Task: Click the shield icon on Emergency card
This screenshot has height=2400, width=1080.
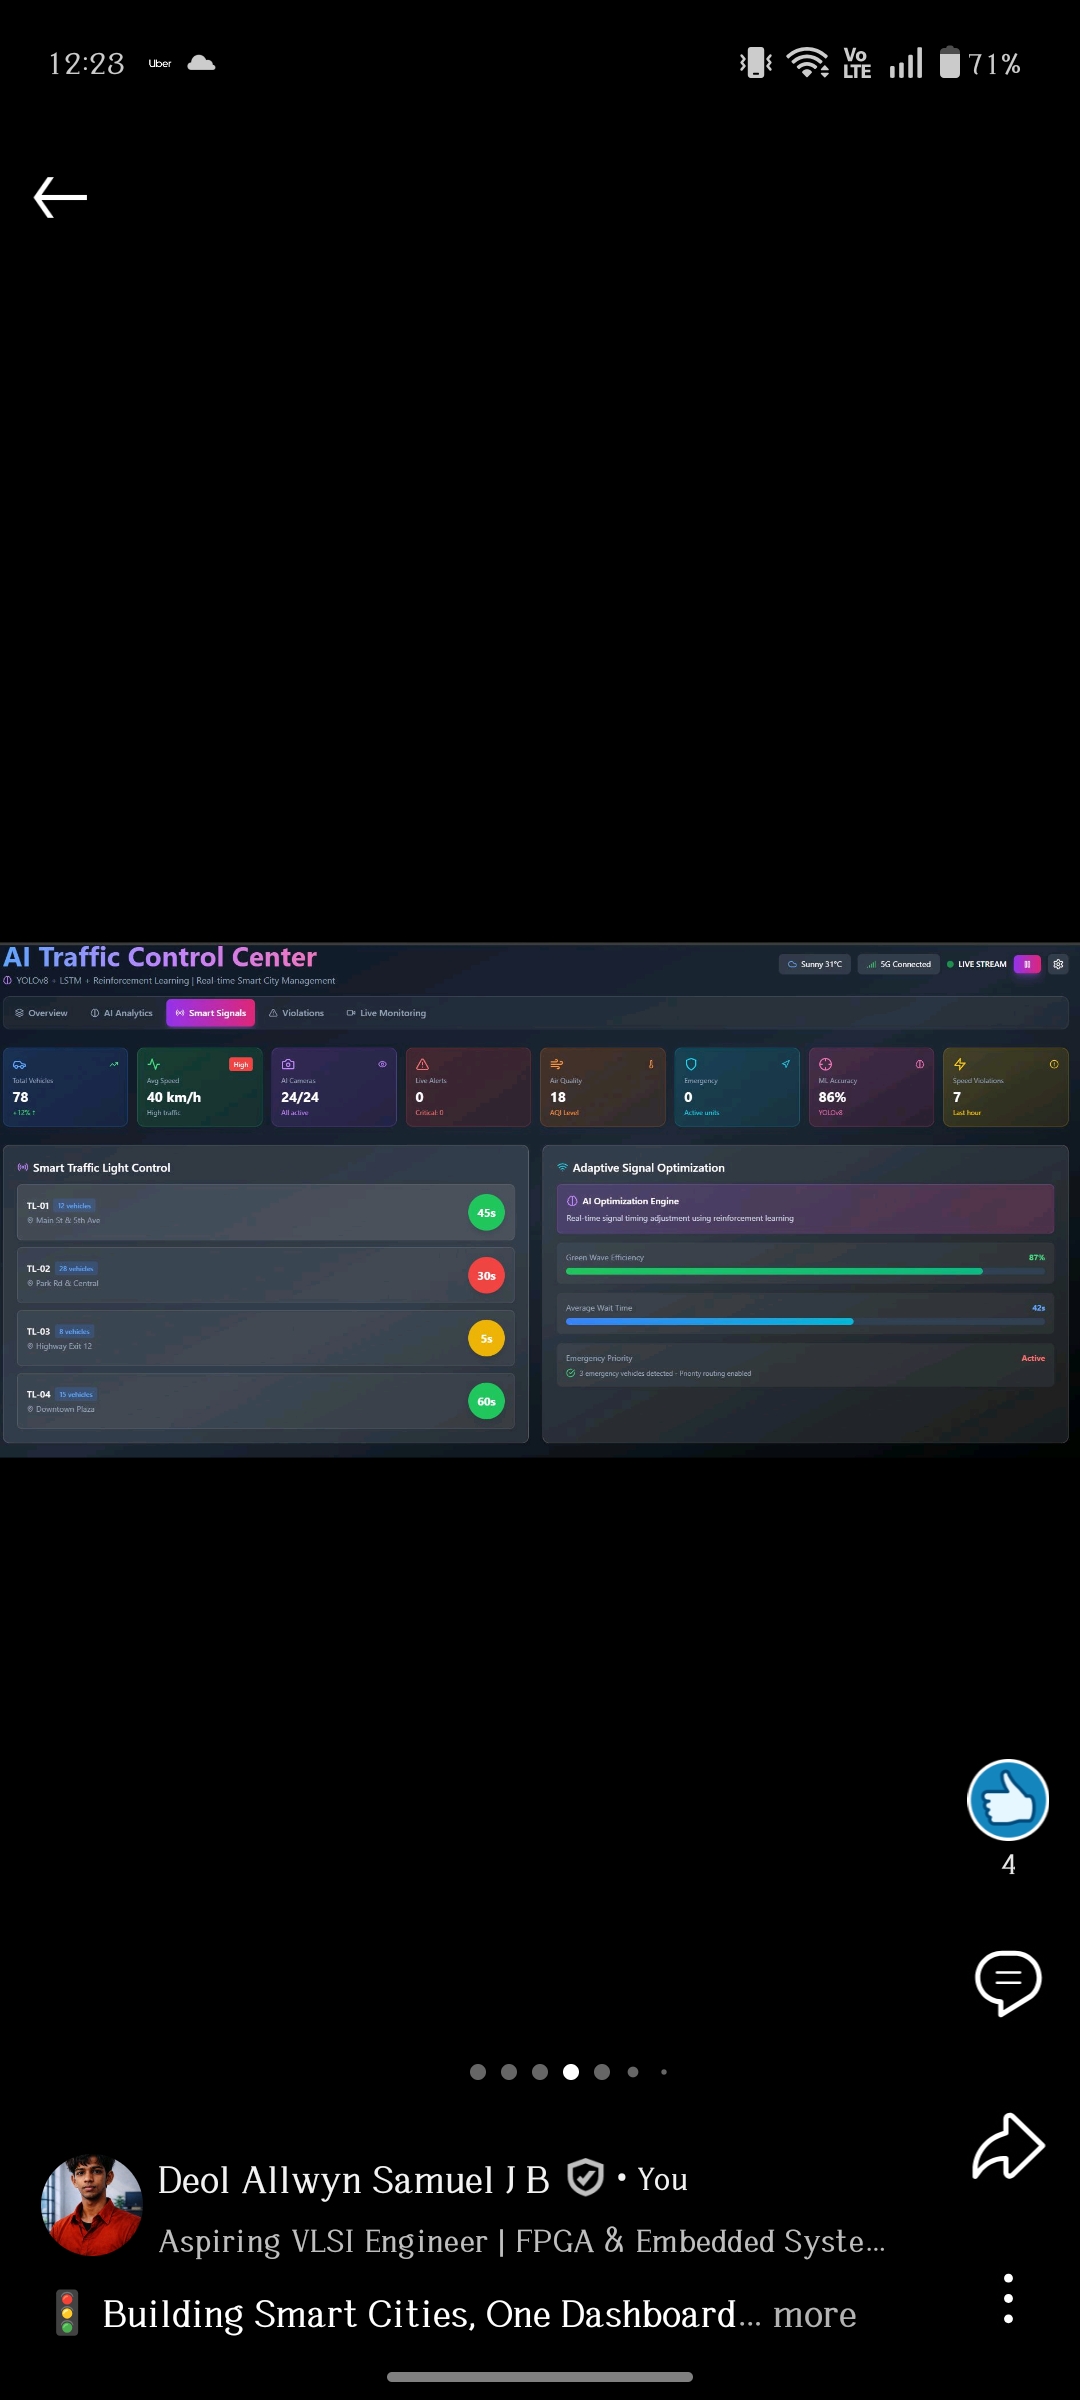Action: pyautogui.click(x=691, y=1064)
